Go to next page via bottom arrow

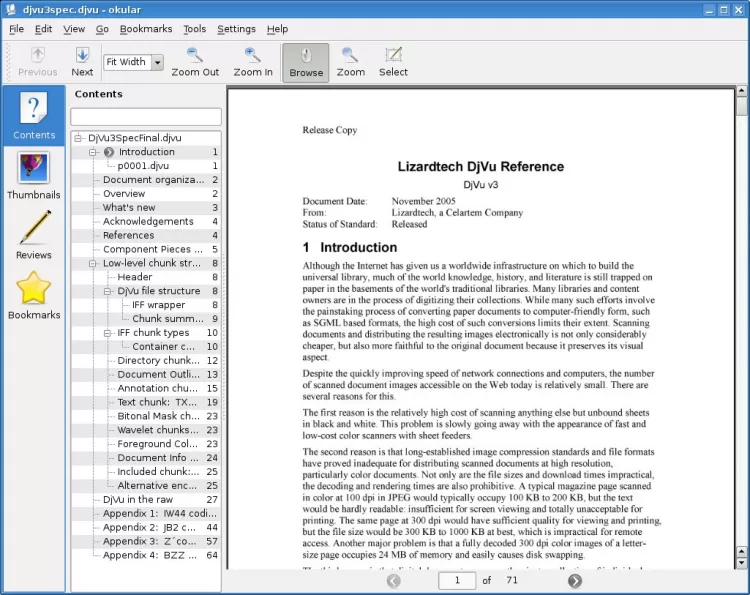(574, 580)
